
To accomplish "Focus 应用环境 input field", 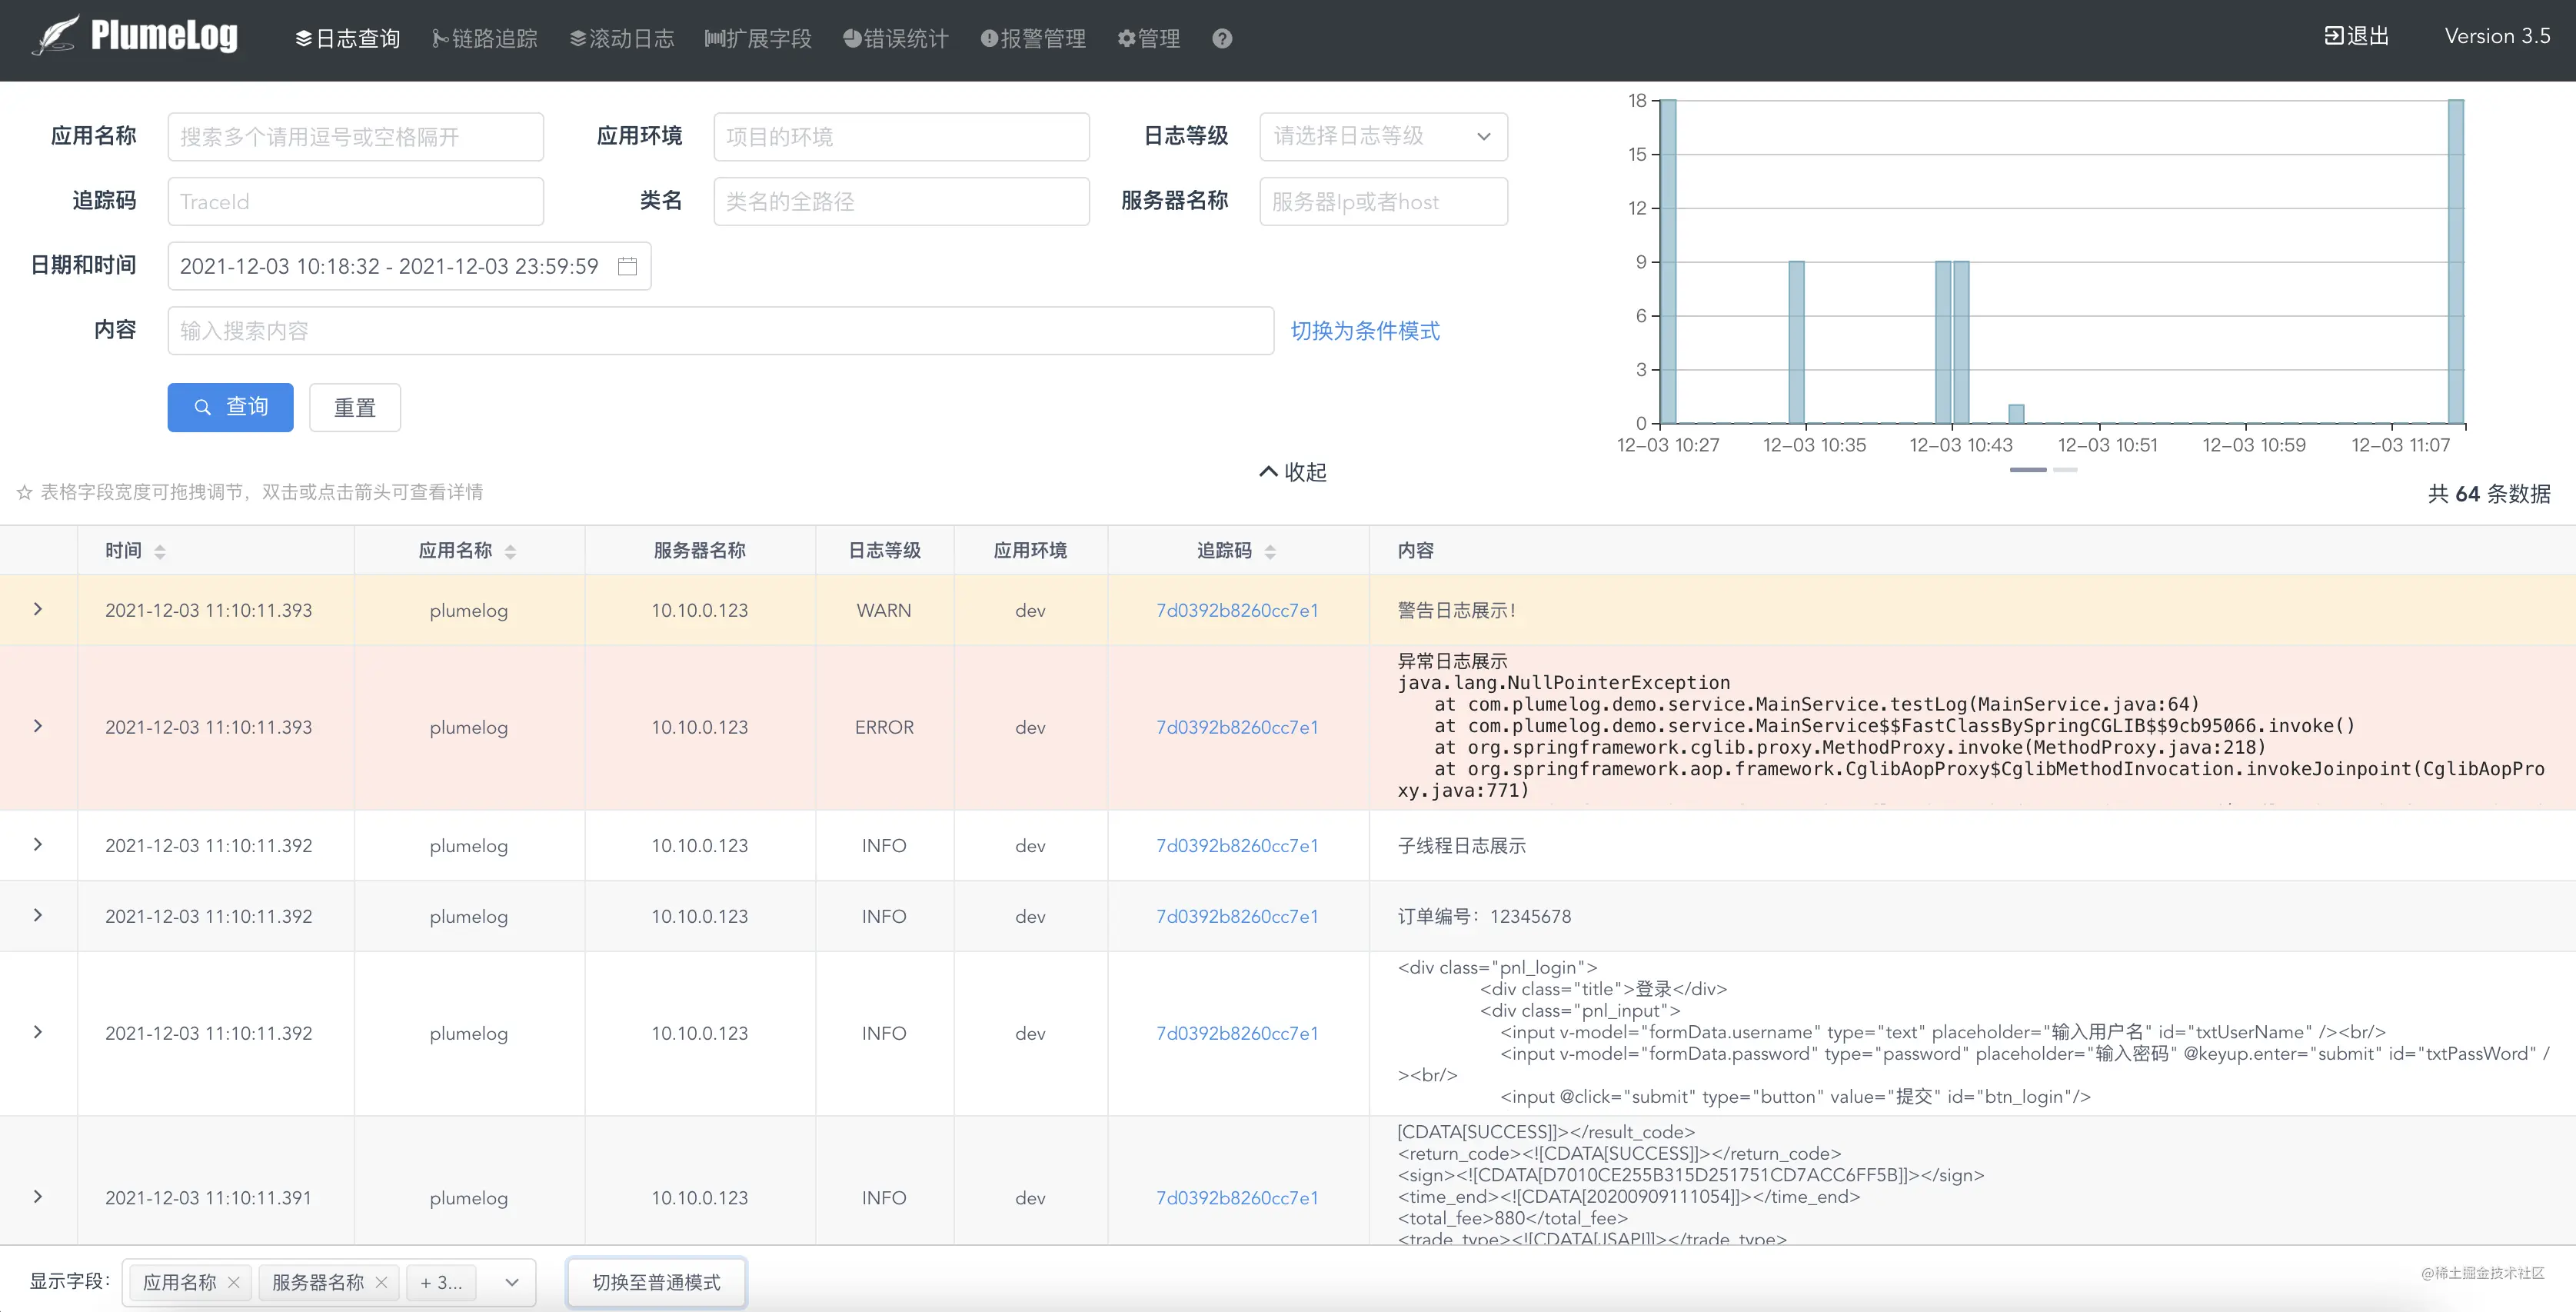I will click(x=901, y=137).
